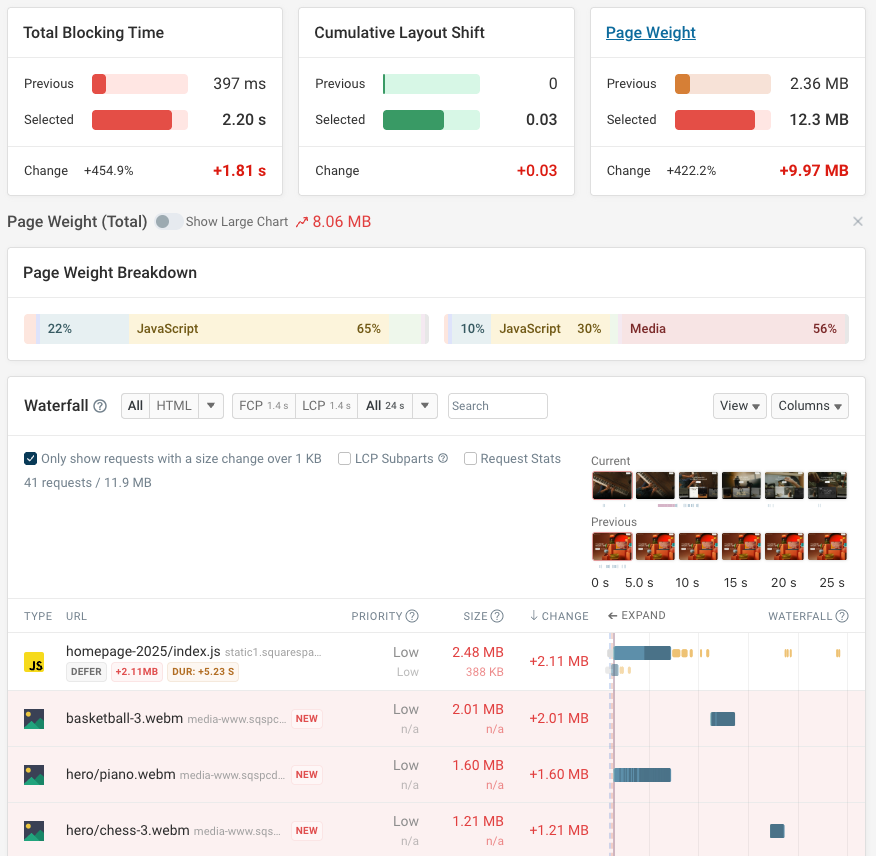Click the Waterfall help question mark
The width and height of the screenshot is (876, 856).
pos(98,406)
